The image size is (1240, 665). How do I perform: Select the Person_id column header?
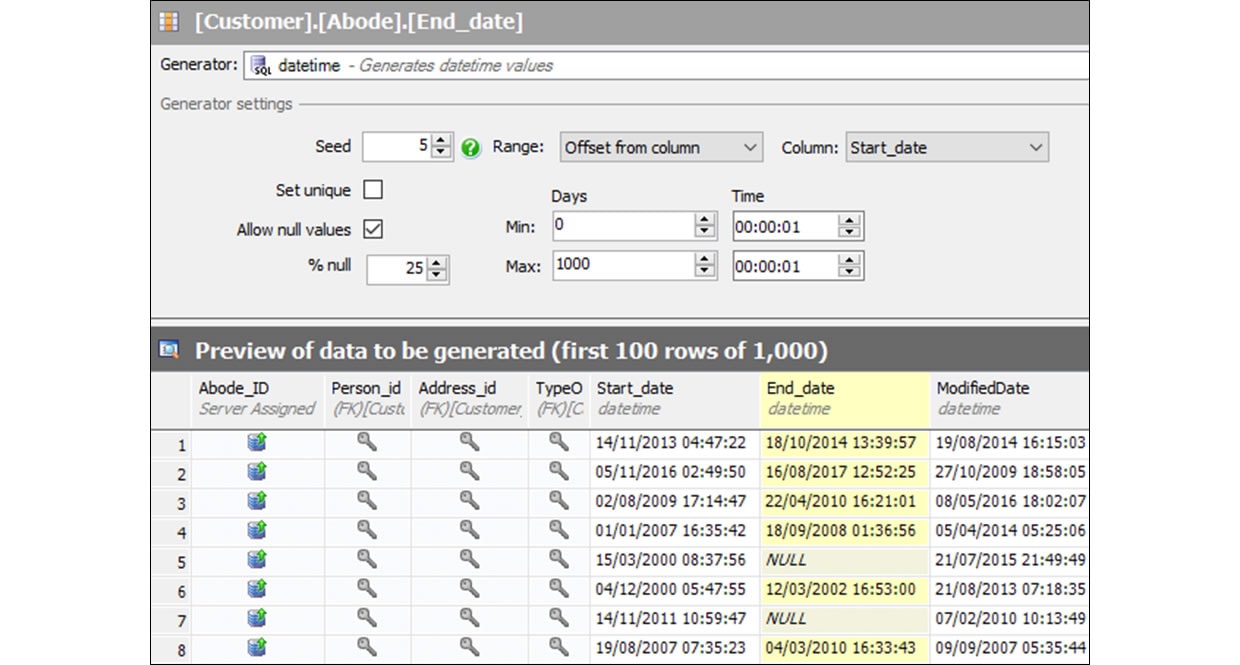coord(367,399)
